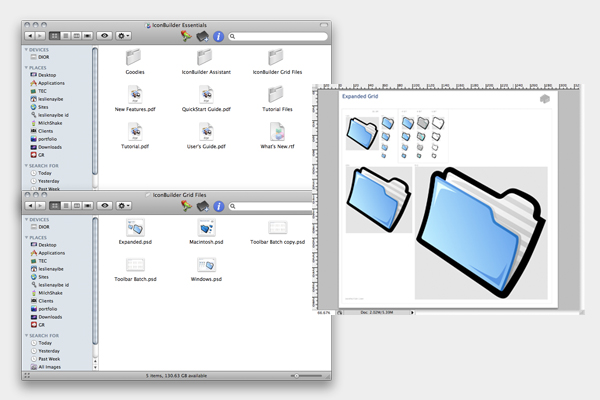This screenshot has height=400, width=600.
Task: Click the dark folder icon in Essentials toolbar
Action: click(202, 36)
